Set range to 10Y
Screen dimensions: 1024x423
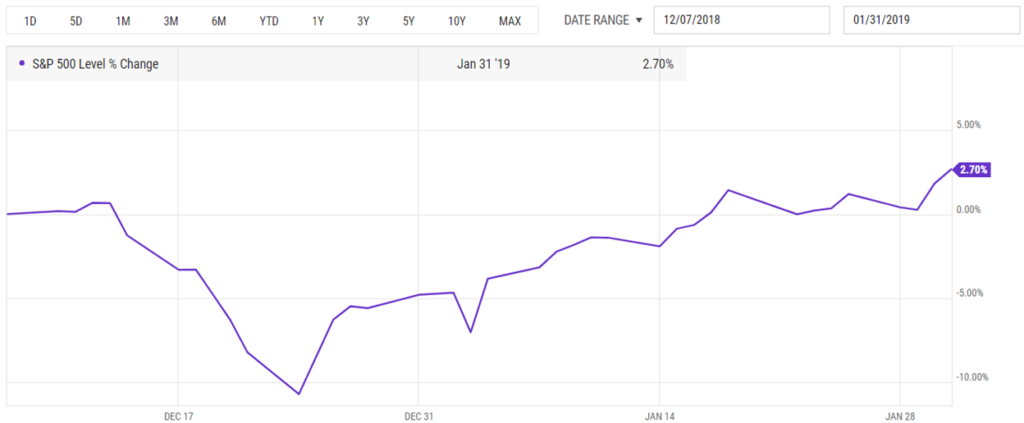pyautogui.click(x=456, y=21)
